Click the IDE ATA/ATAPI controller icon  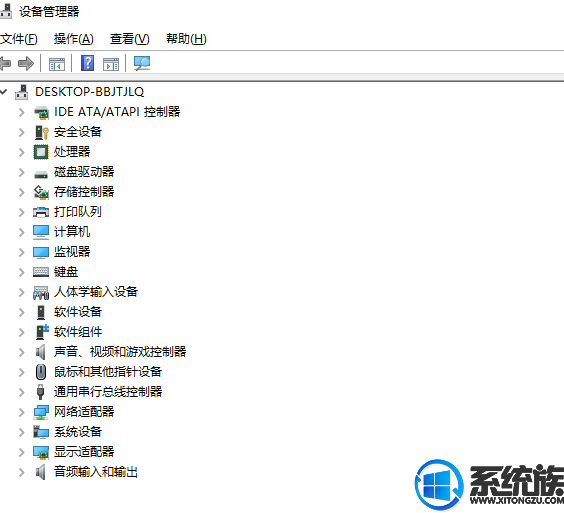41,113
